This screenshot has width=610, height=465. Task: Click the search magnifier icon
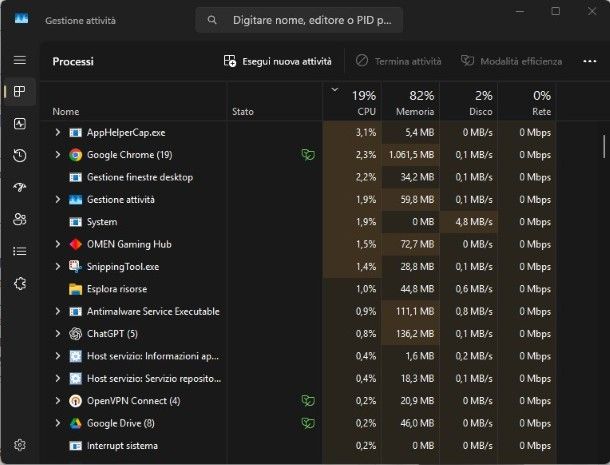[212, 20]
